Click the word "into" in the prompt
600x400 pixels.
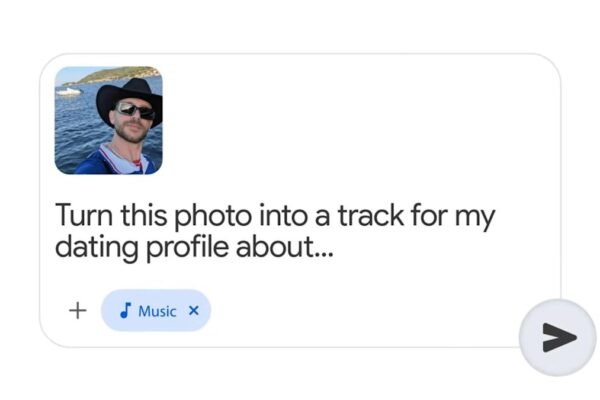285,216
